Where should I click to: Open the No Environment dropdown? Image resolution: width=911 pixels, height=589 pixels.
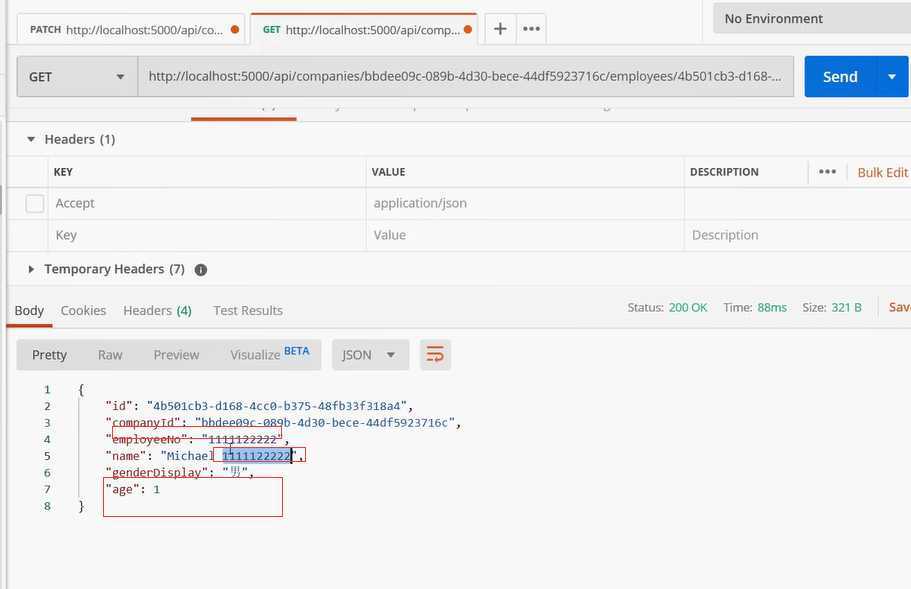tap(812, 19)
